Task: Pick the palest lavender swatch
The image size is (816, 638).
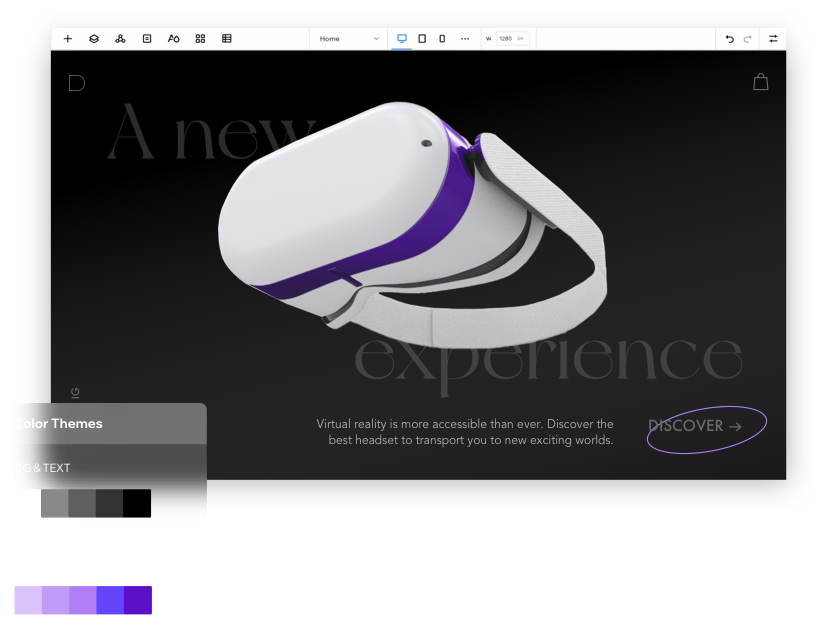Action: [28, 600]
